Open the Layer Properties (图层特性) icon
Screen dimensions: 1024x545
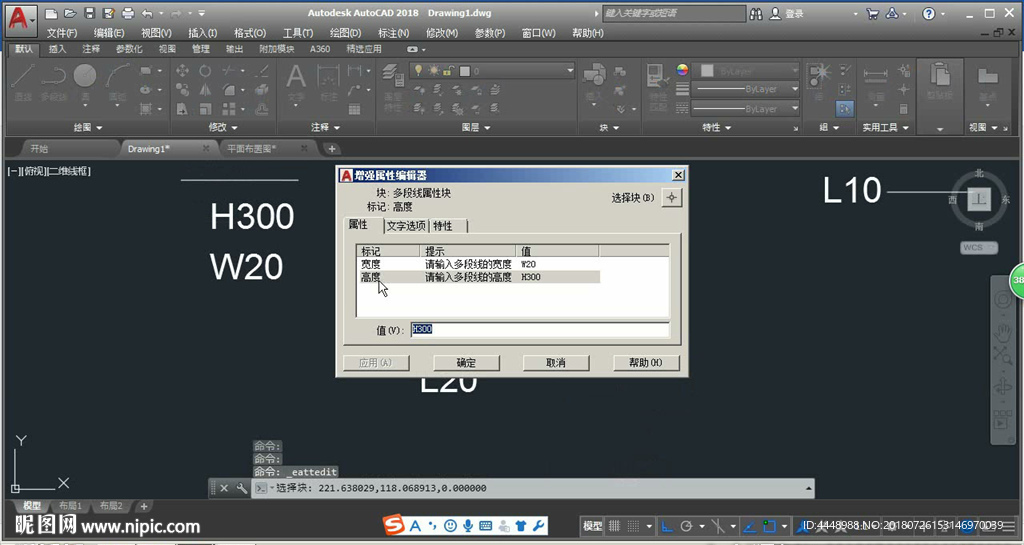click(x=392, y=88)
